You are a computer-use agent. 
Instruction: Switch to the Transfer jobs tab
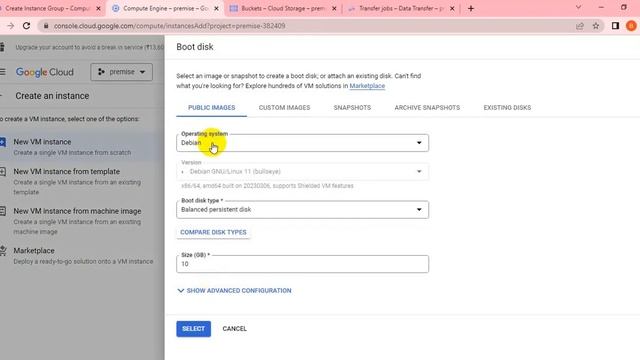coord(401,8)
